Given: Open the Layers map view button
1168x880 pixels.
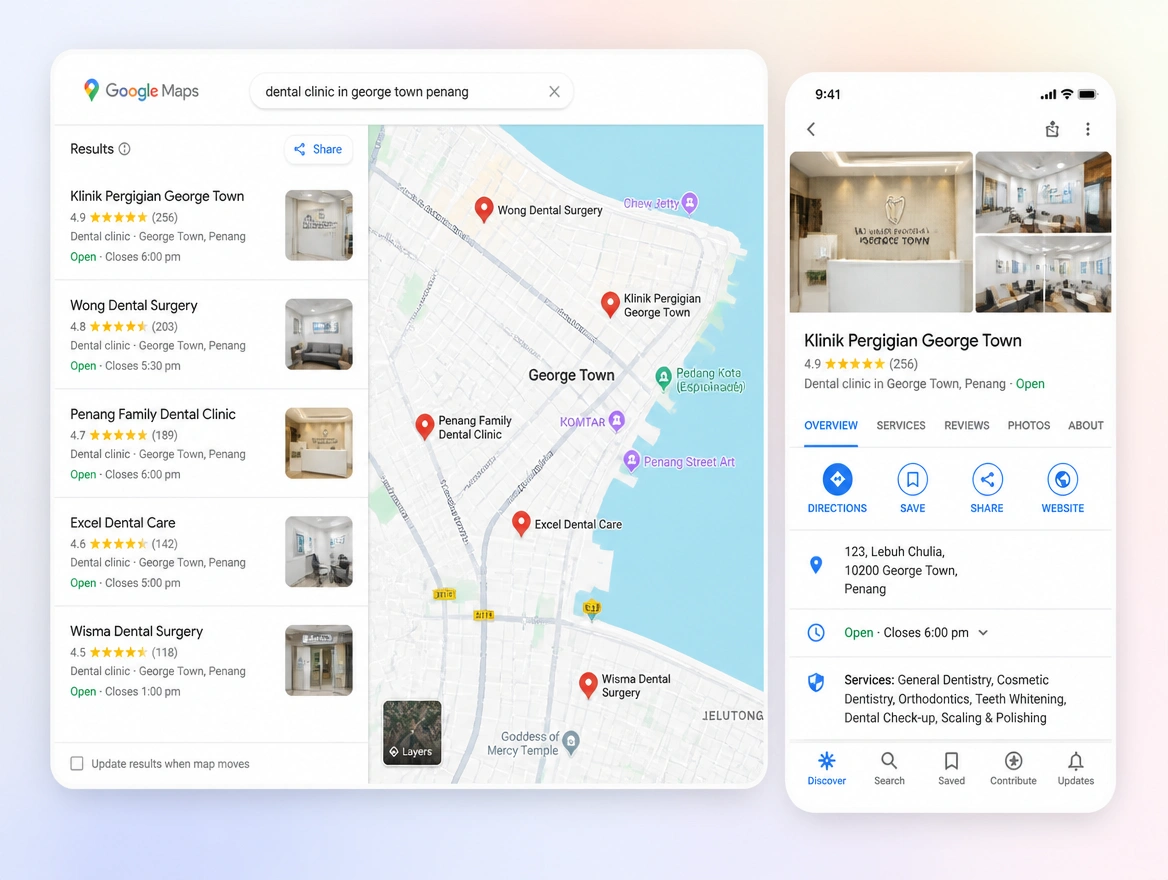Looking at the screenshot, I should click(x=412, y=732).
